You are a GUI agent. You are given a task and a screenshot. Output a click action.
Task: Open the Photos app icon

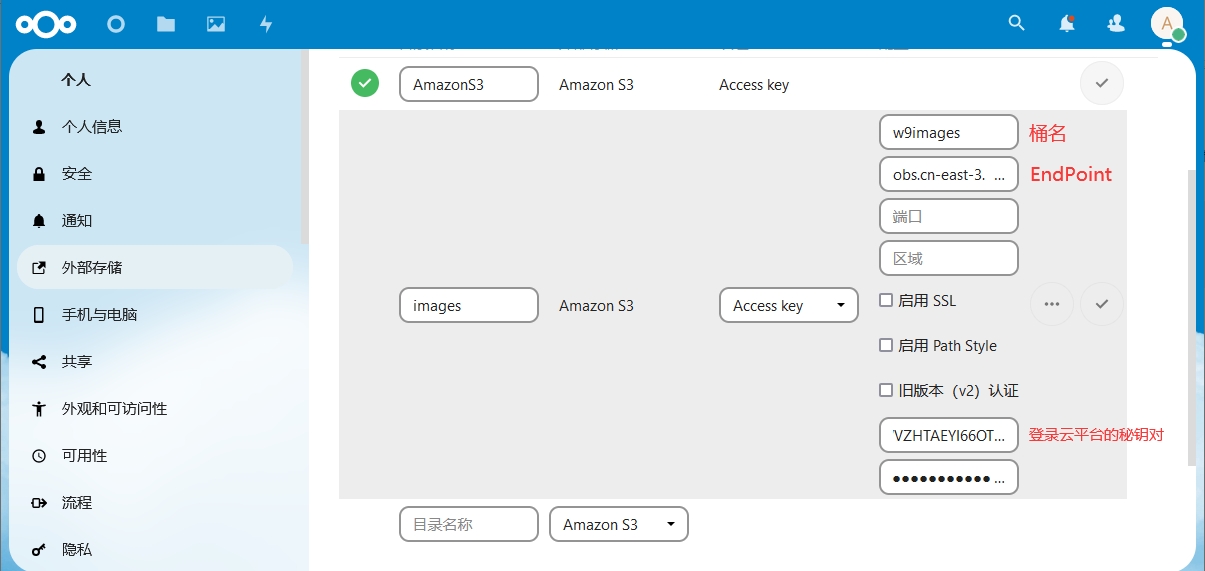(x=216, y=24)
